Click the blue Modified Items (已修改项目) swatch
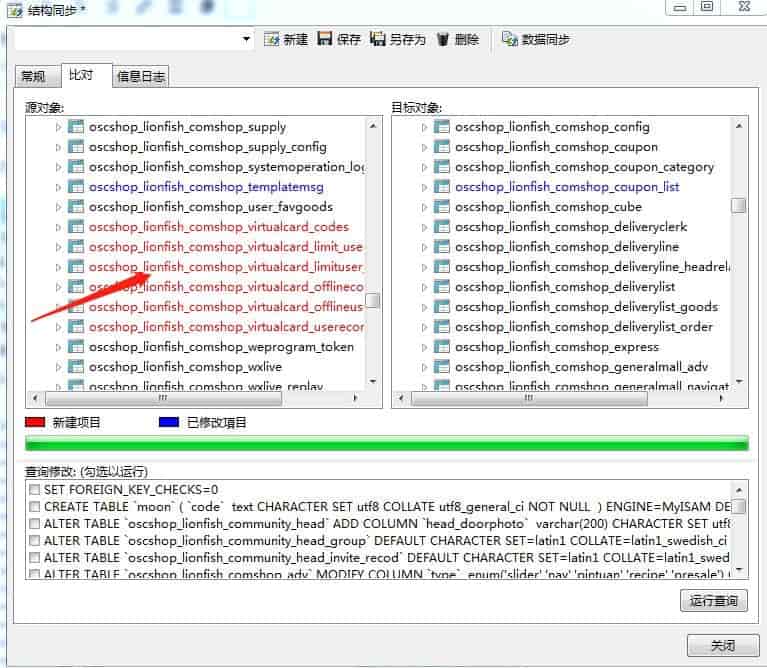 coord(169,422)
